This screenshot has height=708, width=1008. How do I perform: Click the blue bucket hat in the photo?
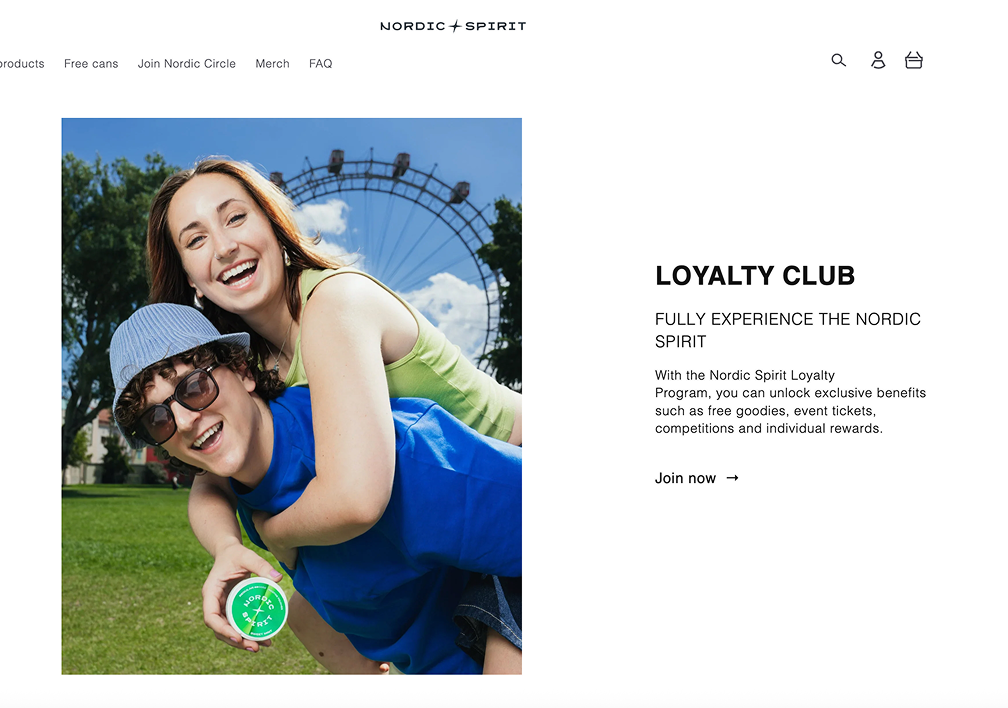click(174, 352)
